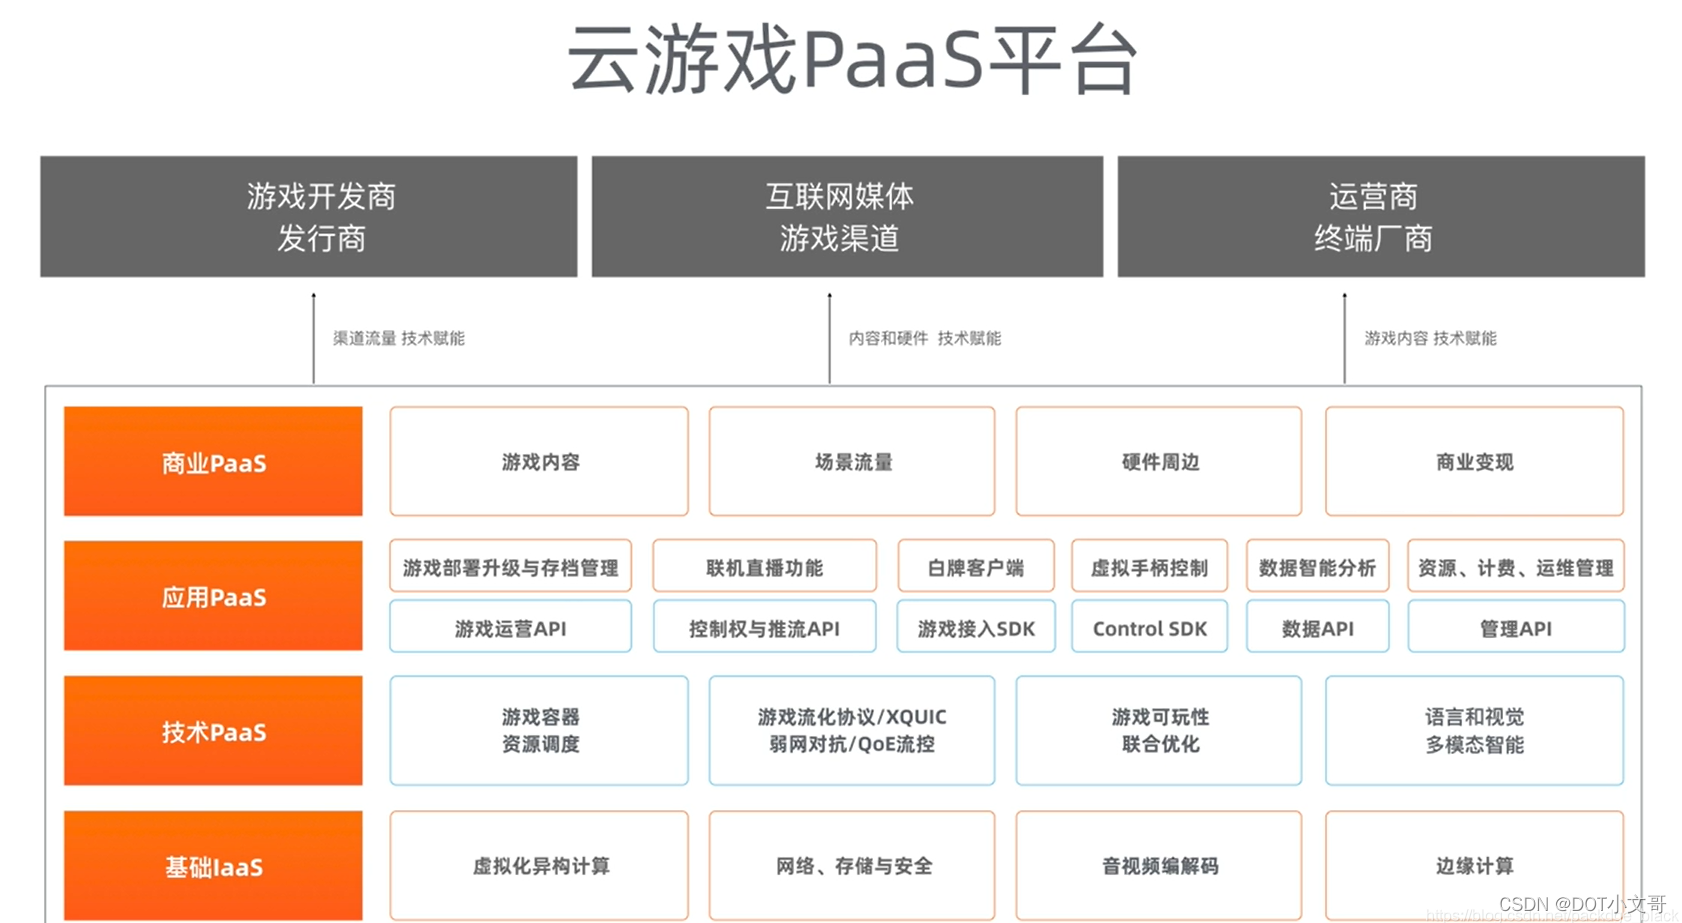Open the 游戏内容 module
This screenshot has height=923, width=1682.
tap(538, 461)
